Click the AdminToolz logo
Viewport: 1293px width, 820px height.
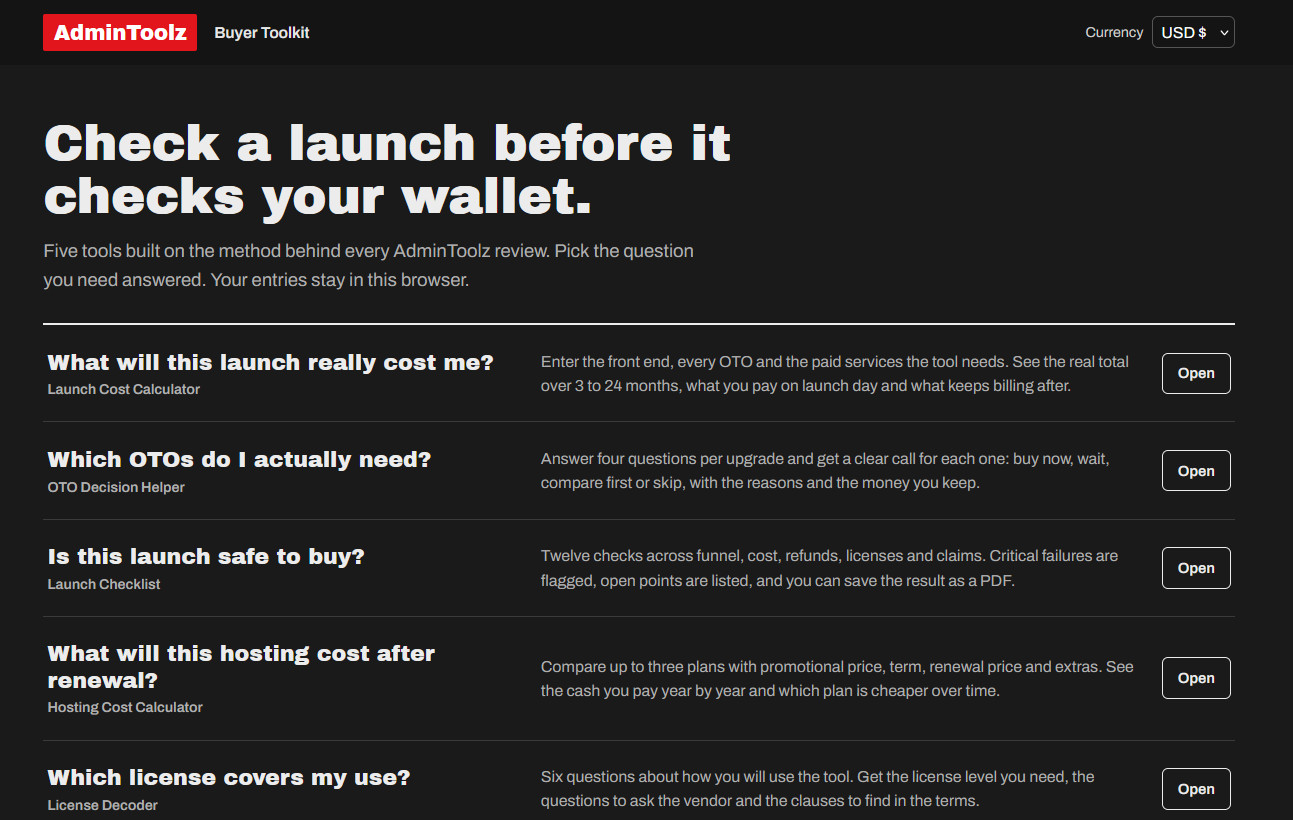pyautogui.click(x=120, y=32)
